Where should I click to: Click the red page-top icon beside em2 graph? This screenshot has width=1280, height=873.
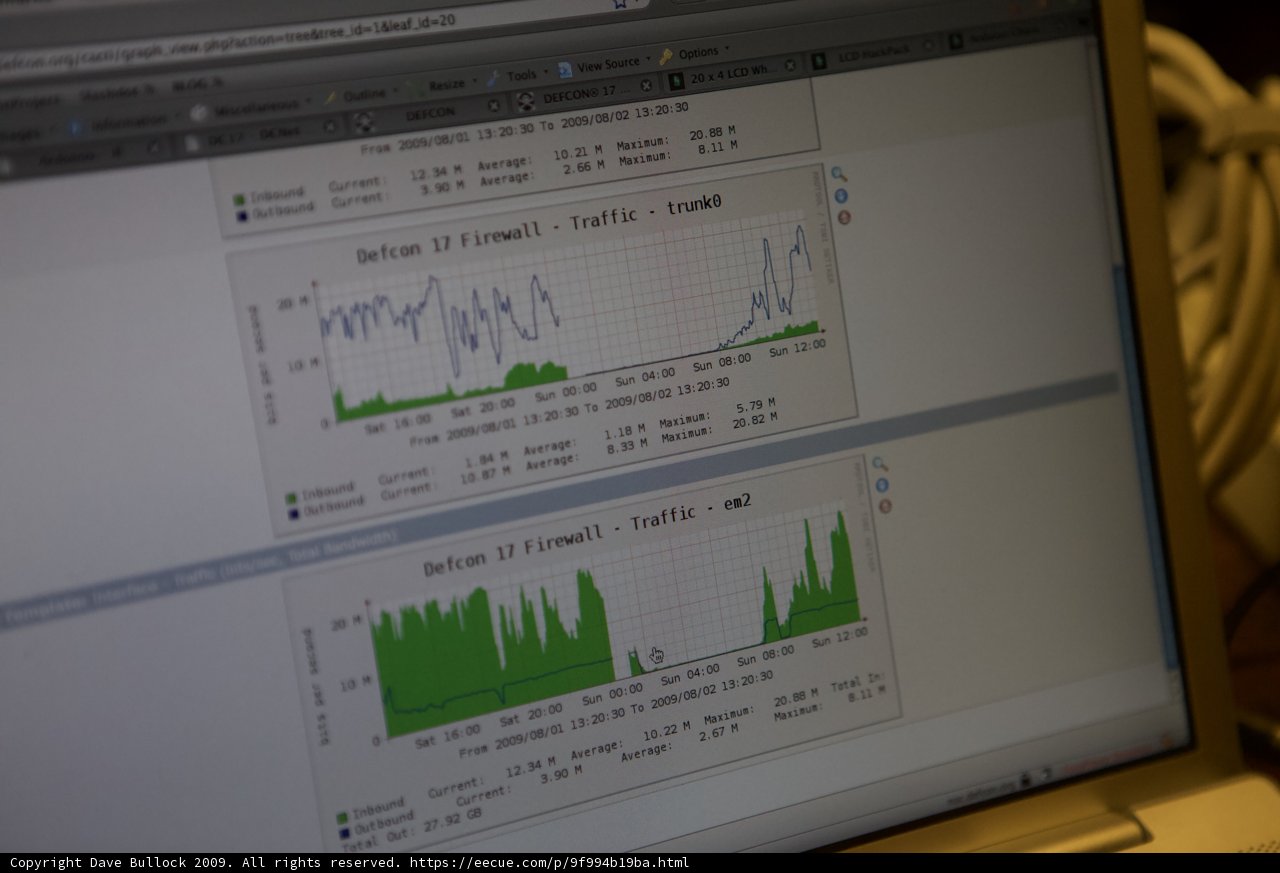click(885, 507)
